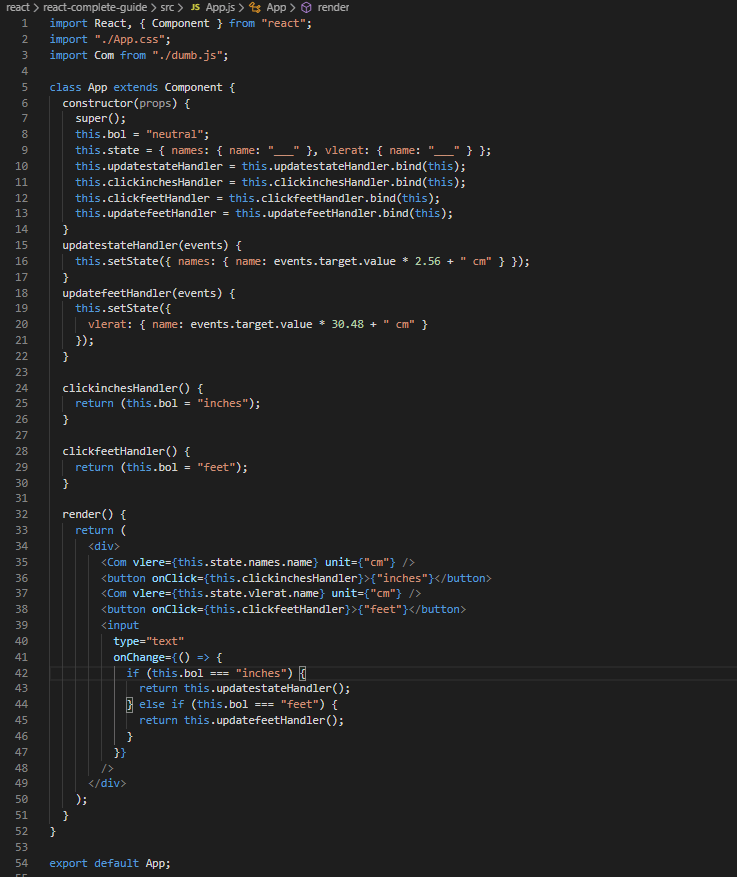Viewport: 737px width, 877px height.
Task: Open the 'react' breadcrumb folder
Action: click(x=18, y=7)
